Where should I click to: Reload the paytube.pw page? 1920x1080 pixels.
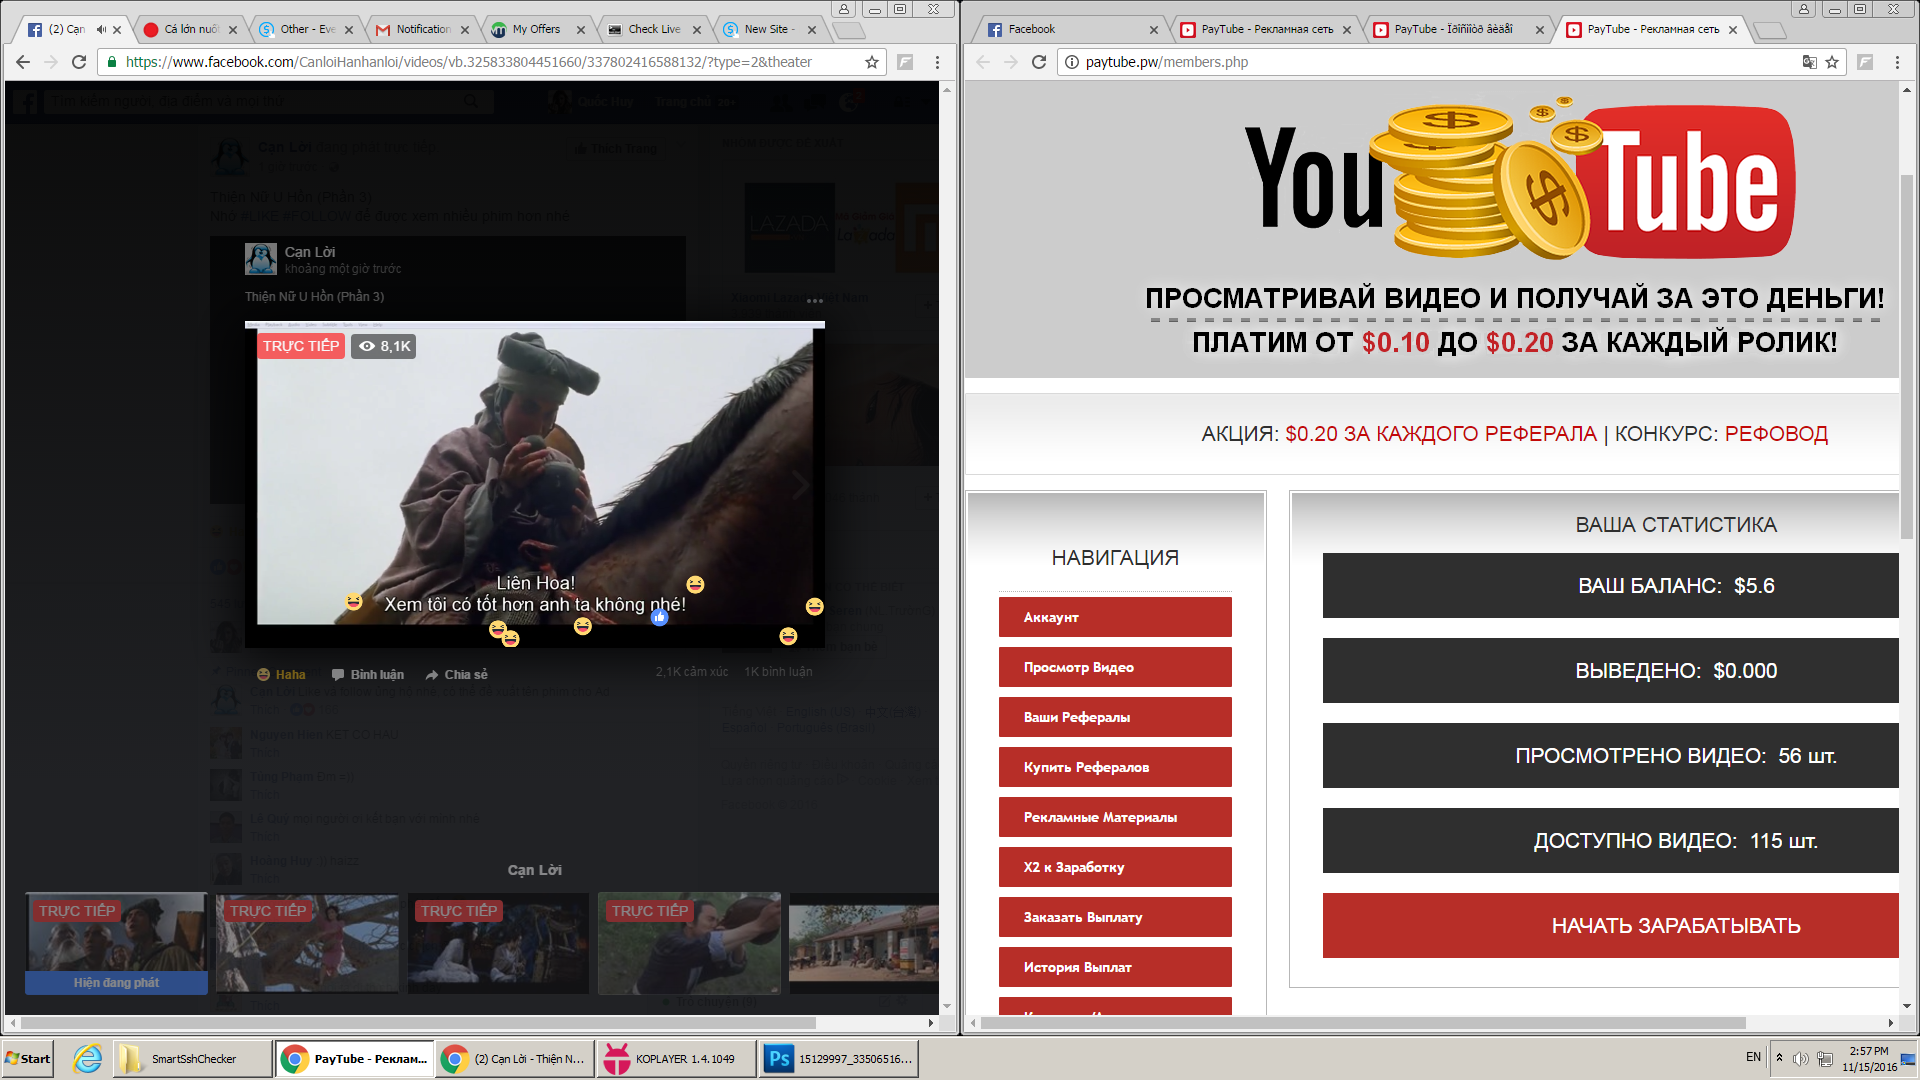point(1039,62)
